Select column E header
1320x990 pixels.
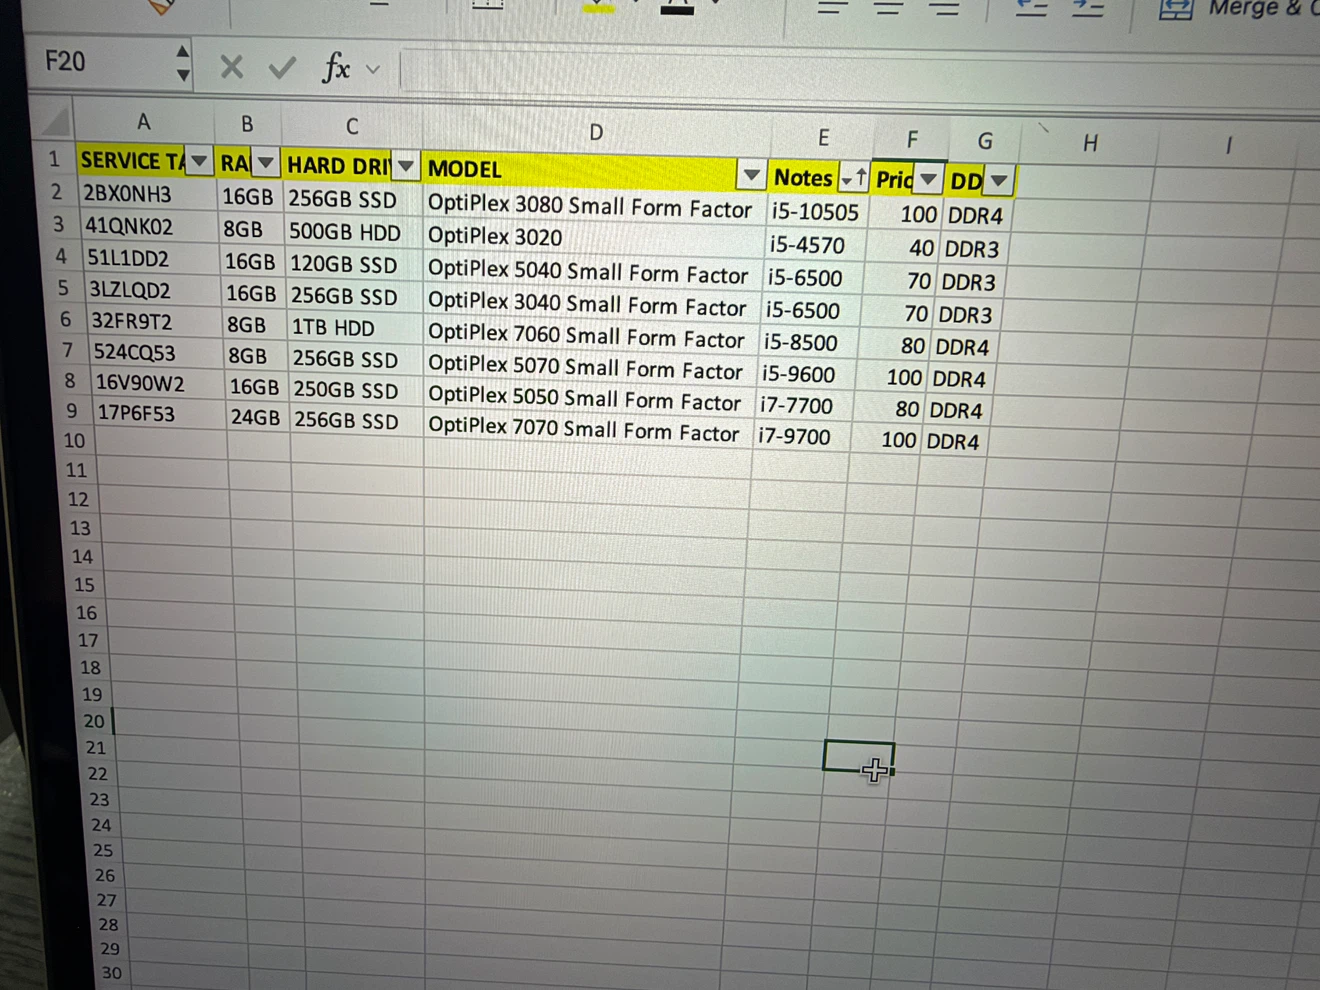click(x=823, y=138)
